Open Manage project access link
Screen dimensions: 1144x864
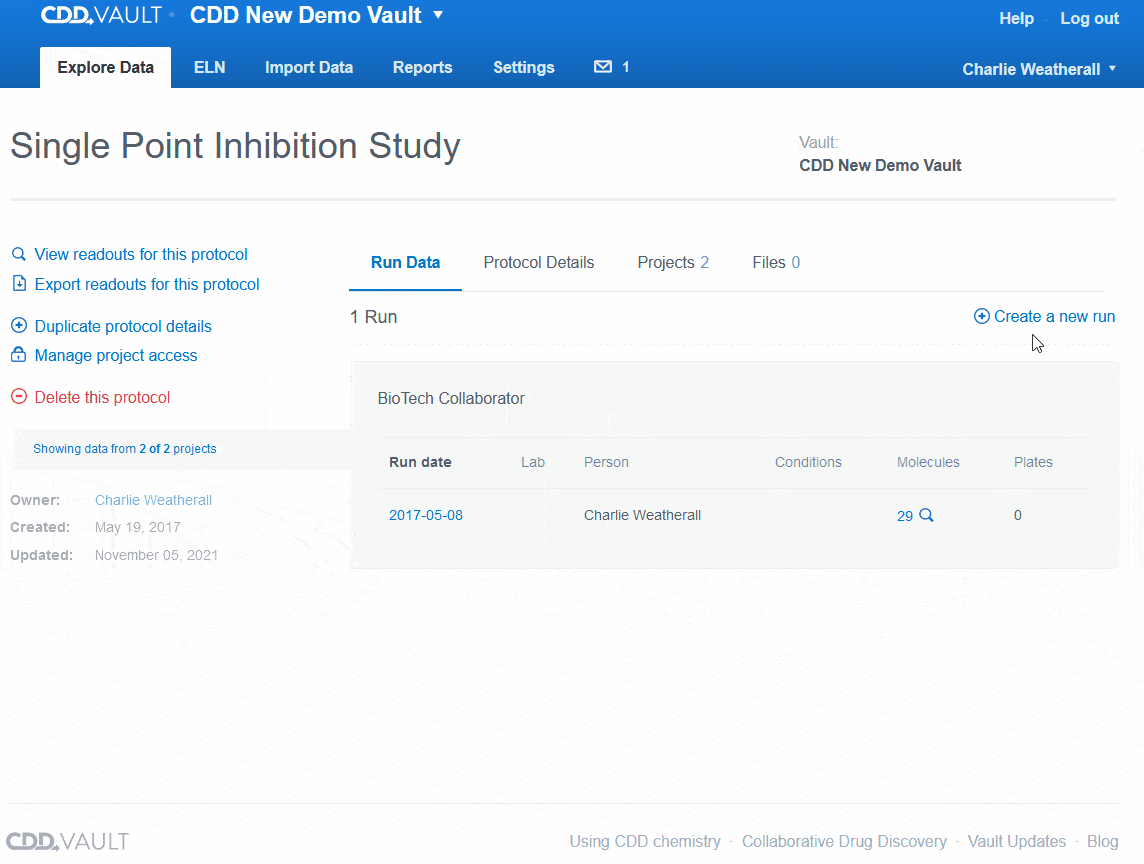116,355
